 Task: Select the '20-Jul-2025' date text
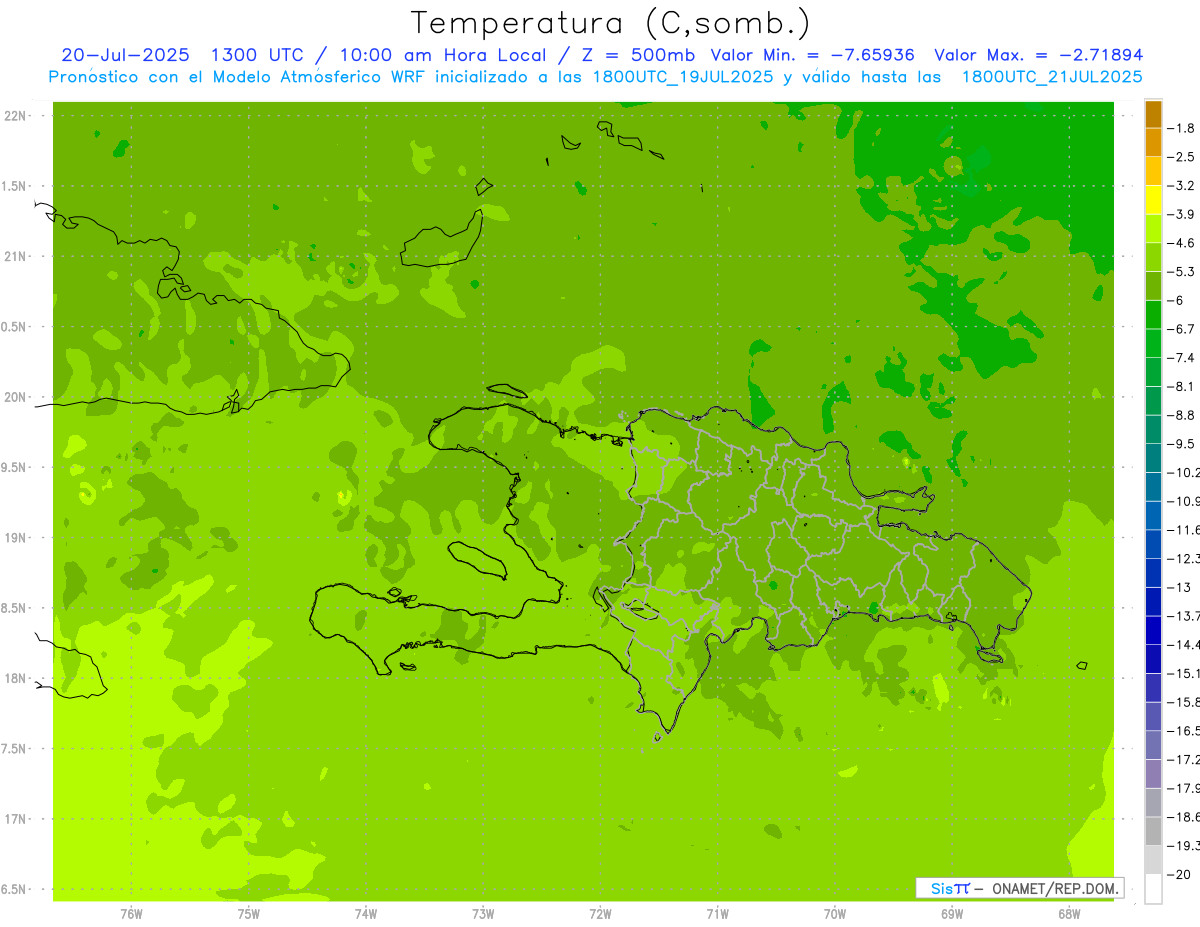pos(126,55)
